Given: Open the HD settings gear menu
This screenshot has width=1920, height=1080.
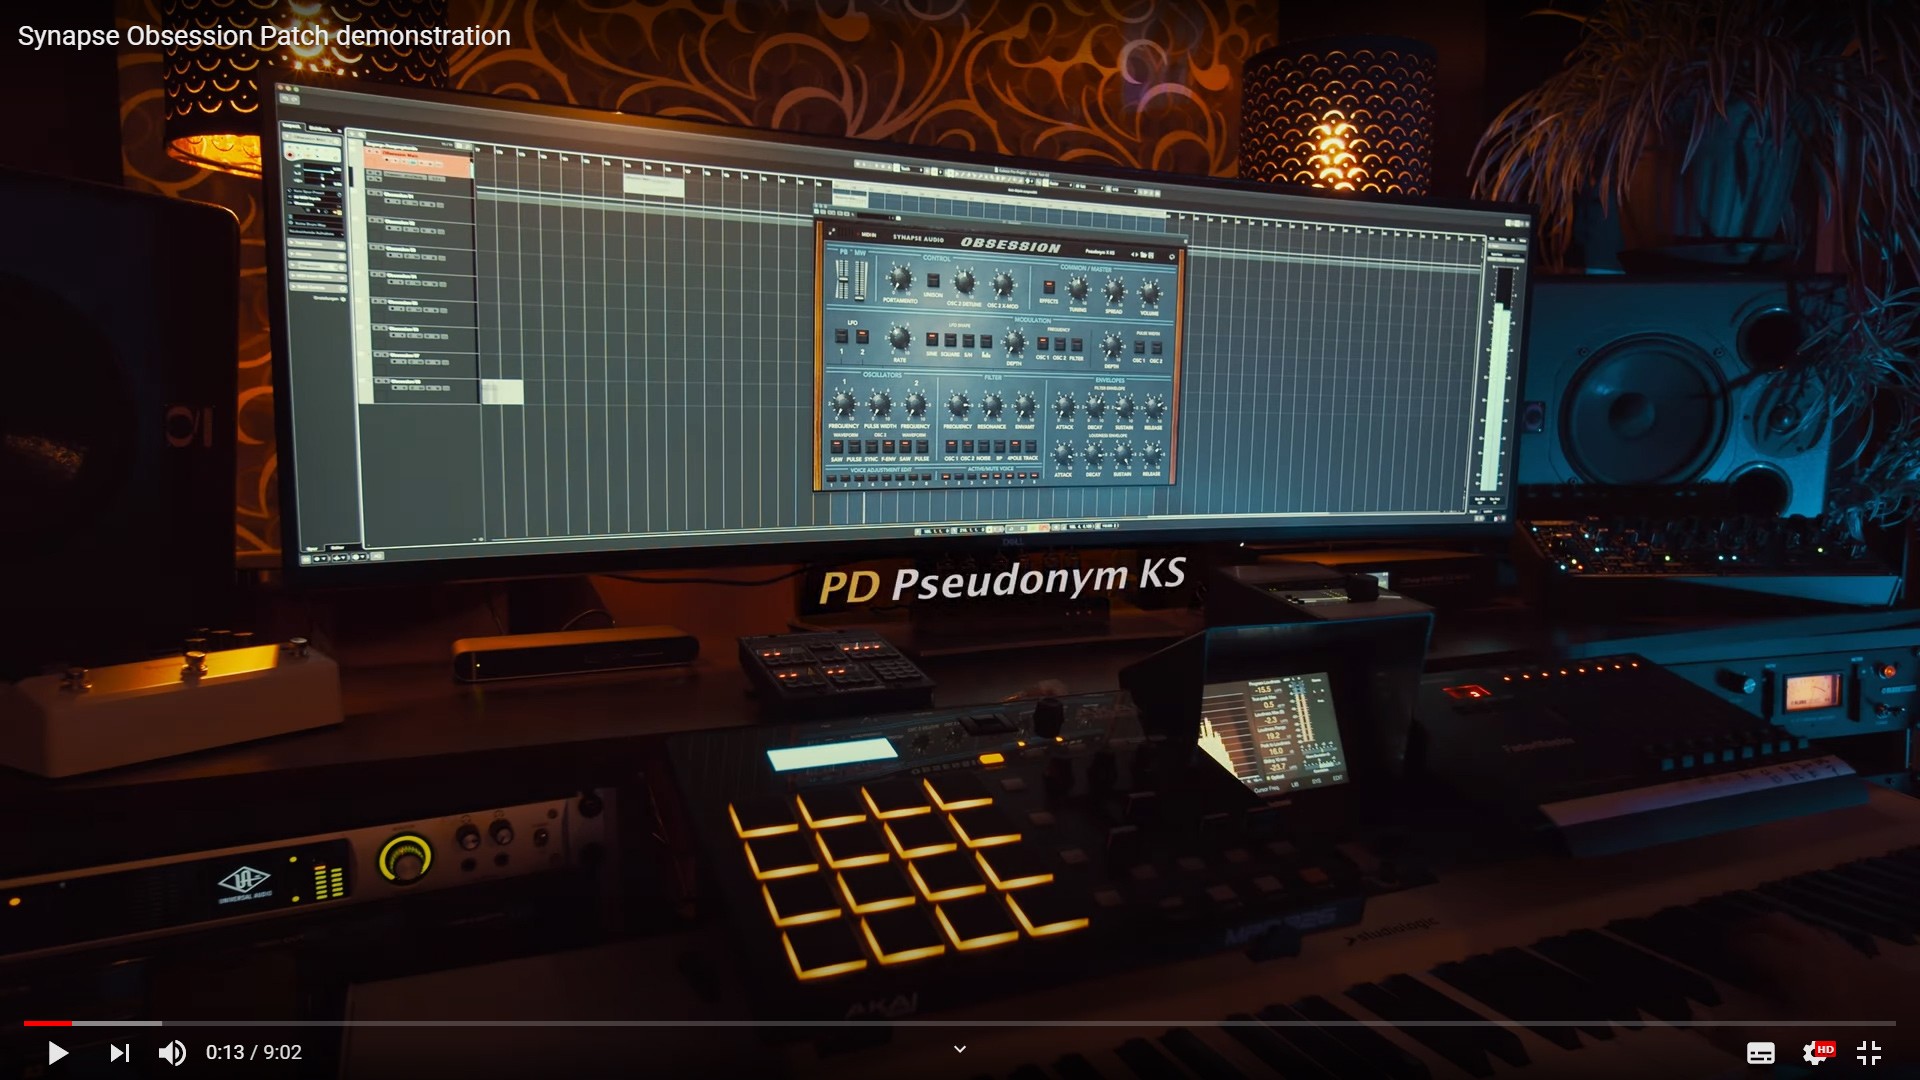Looking at the screenshot, I should [1816, 1053].
